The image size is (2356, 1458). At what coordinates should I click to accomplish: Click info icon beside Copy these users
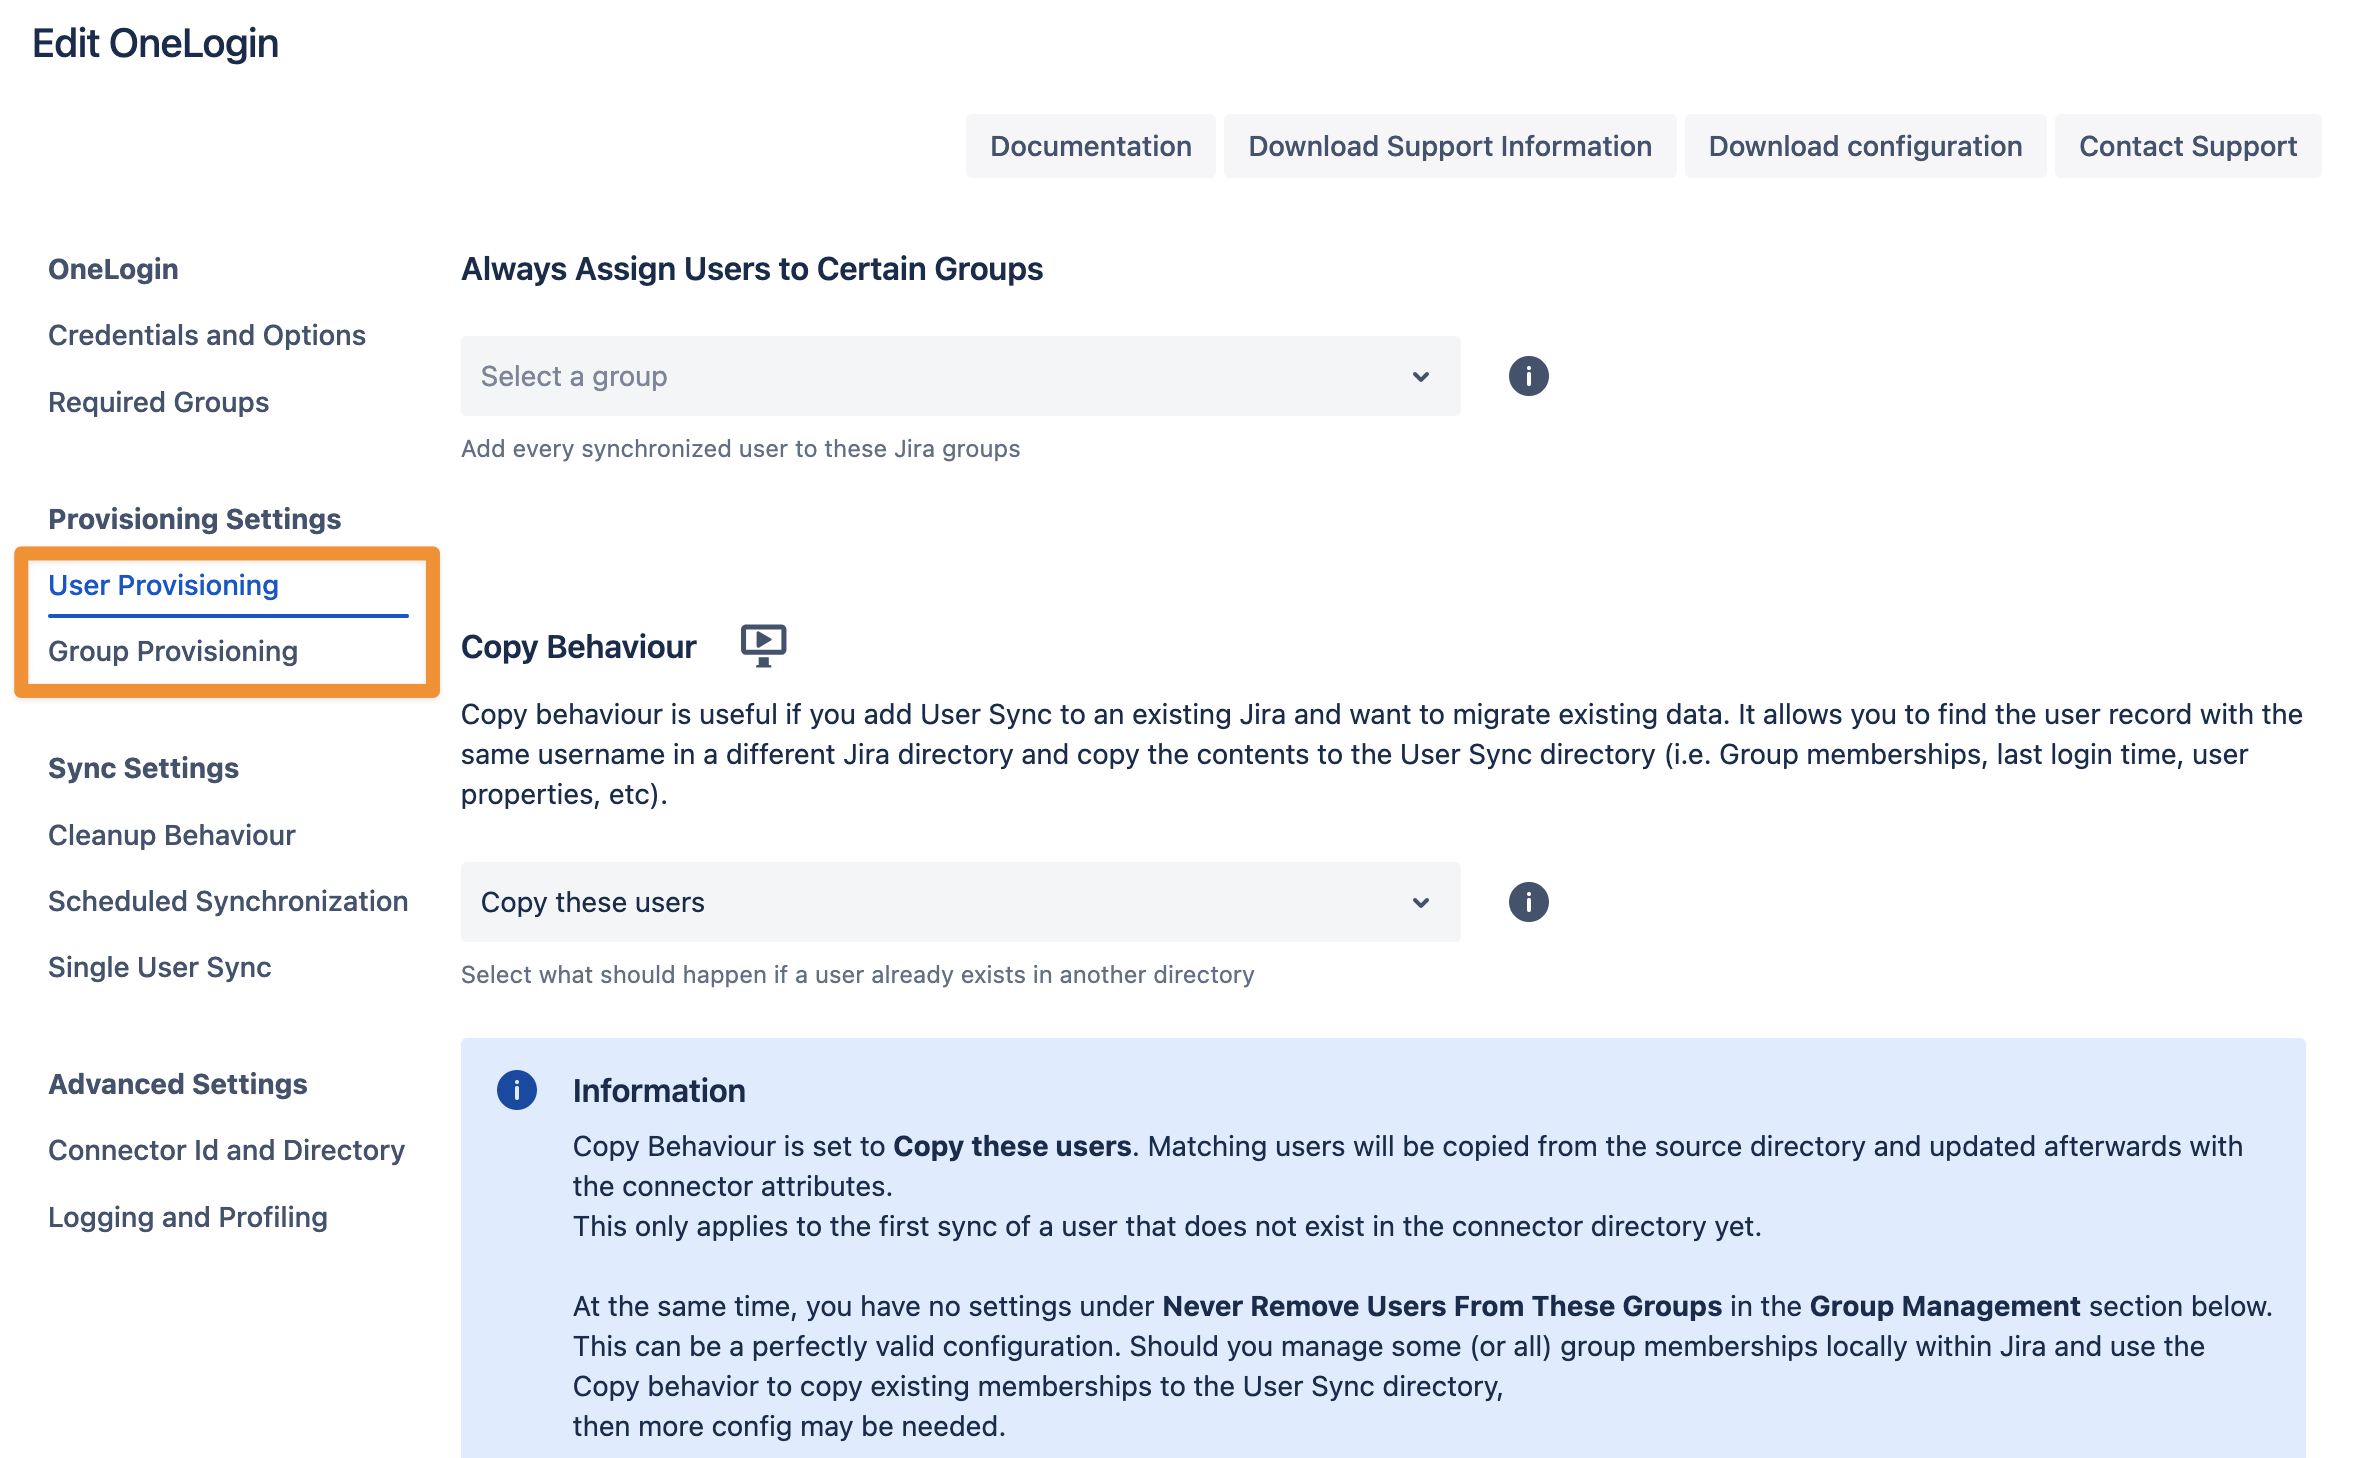[1528, 902]
